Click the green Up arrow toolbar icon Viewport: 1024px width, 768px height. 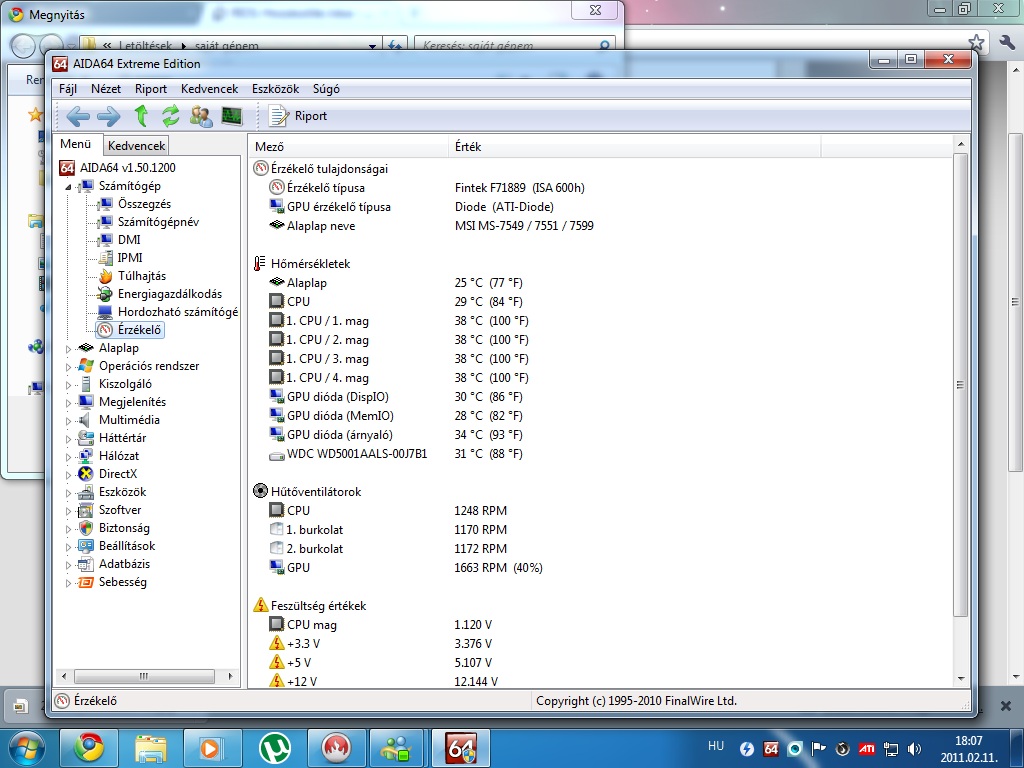140,116
